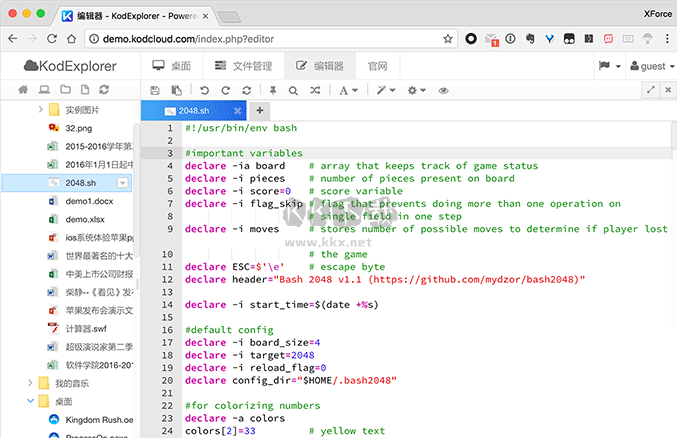Expand the 实例图片 folder

[x=41, y=110]
